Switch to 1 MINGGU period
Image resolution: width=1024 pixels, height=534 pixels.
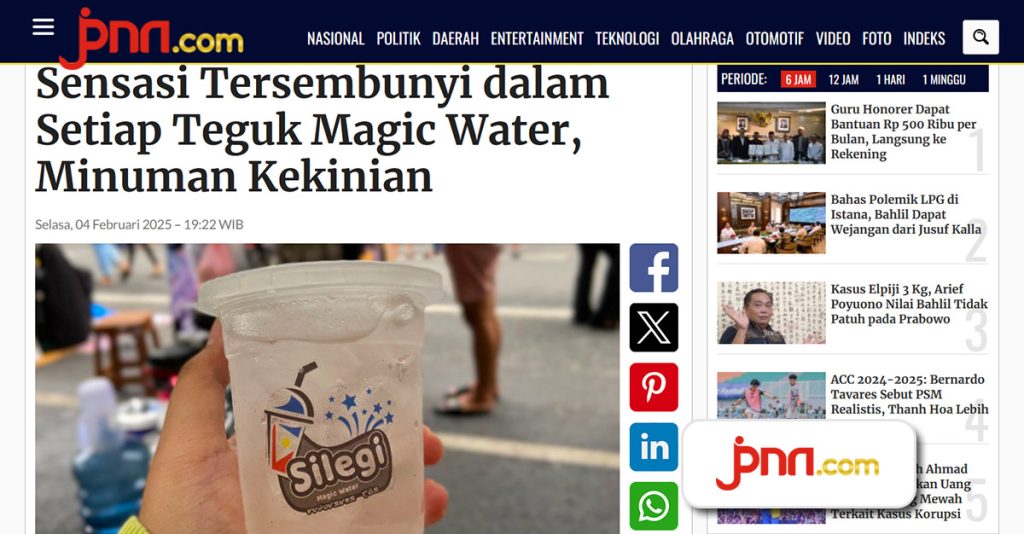point(944,80)
